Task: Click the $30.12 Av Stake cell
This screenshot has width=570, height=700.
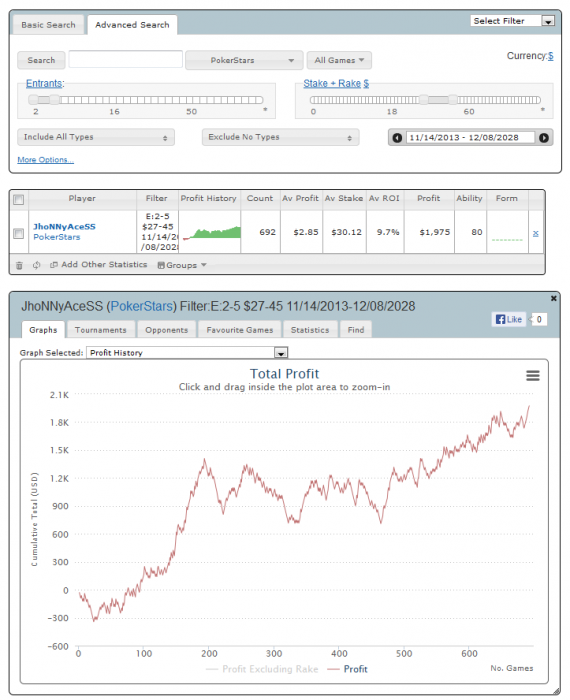Action: 346,232
